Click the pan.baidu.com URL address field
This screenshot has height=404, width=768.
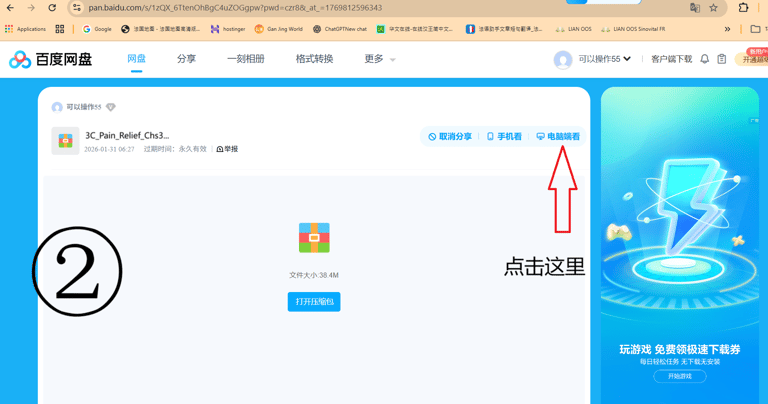[x=235, y=8]
